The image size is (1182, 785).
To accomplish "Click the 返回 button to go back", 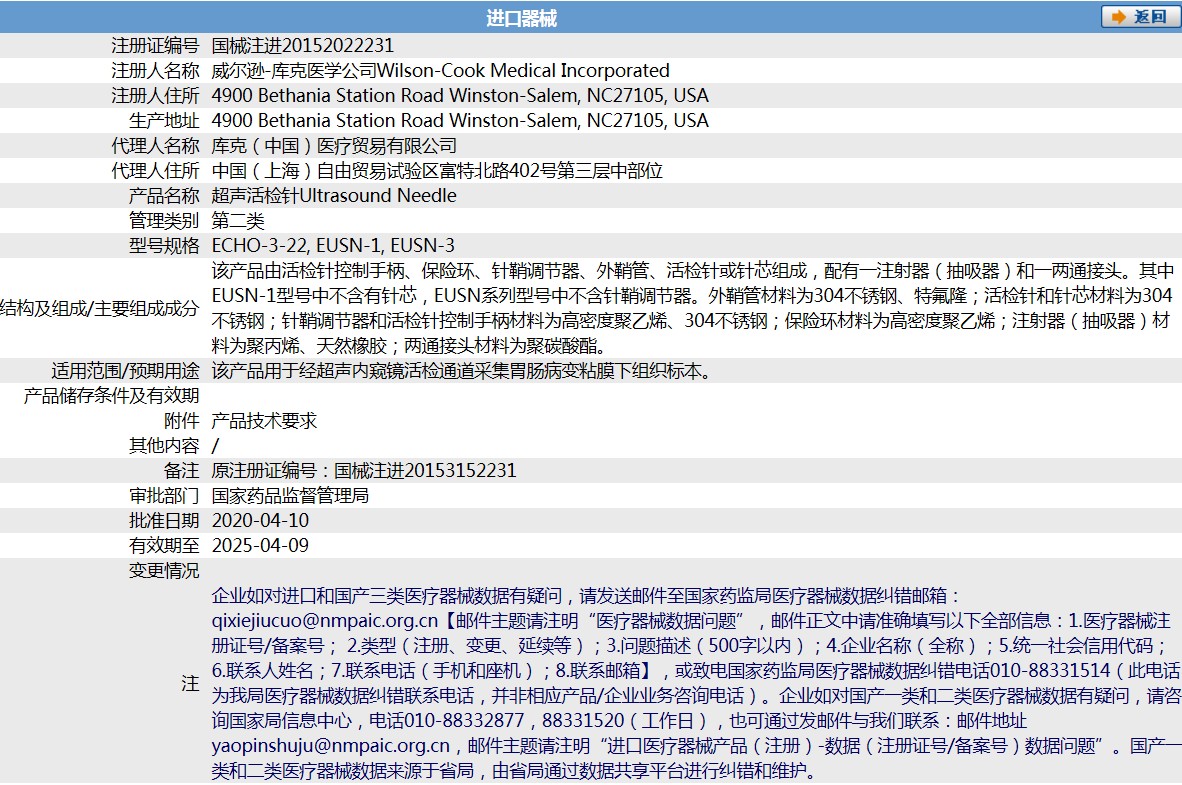I will pyautogui.click(x=1140, y=17).
